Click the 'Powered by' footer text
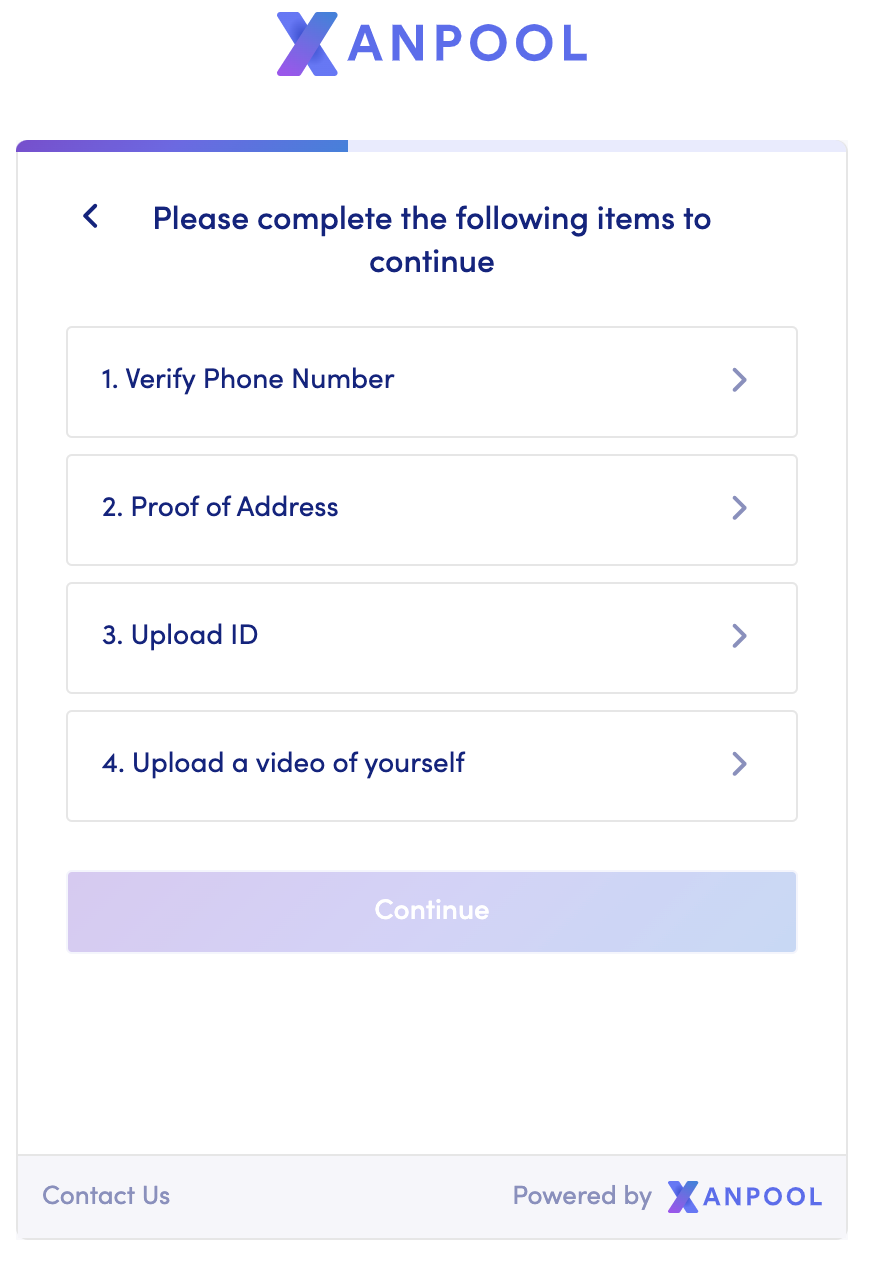 pyautogui.click(x=582, y=1196)
